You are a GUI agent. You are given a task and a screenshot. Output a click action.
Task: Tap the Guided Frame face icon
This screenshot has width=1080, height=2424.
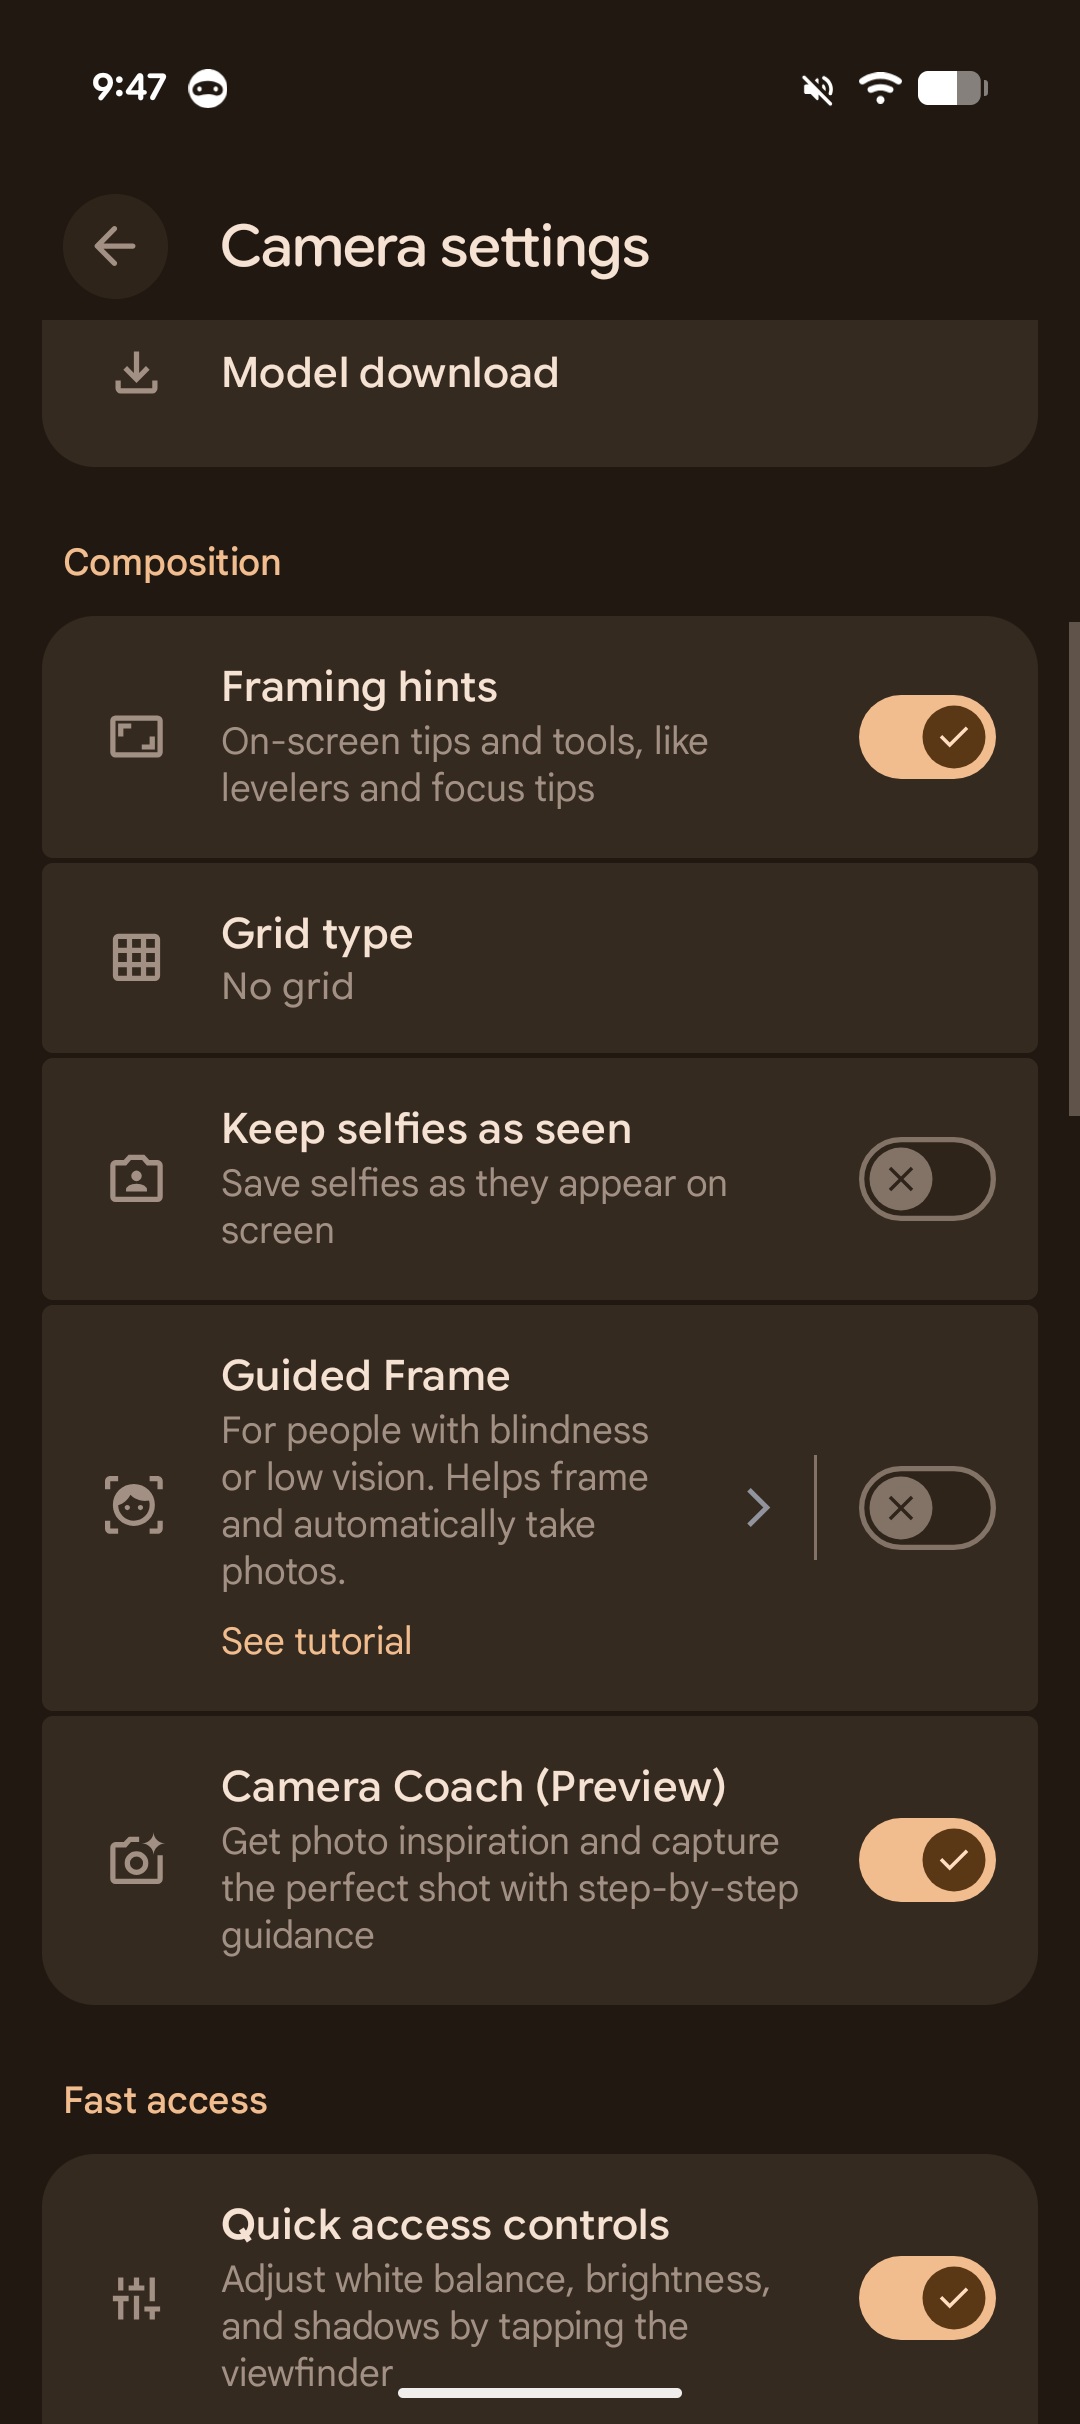tap(134, 1505)
